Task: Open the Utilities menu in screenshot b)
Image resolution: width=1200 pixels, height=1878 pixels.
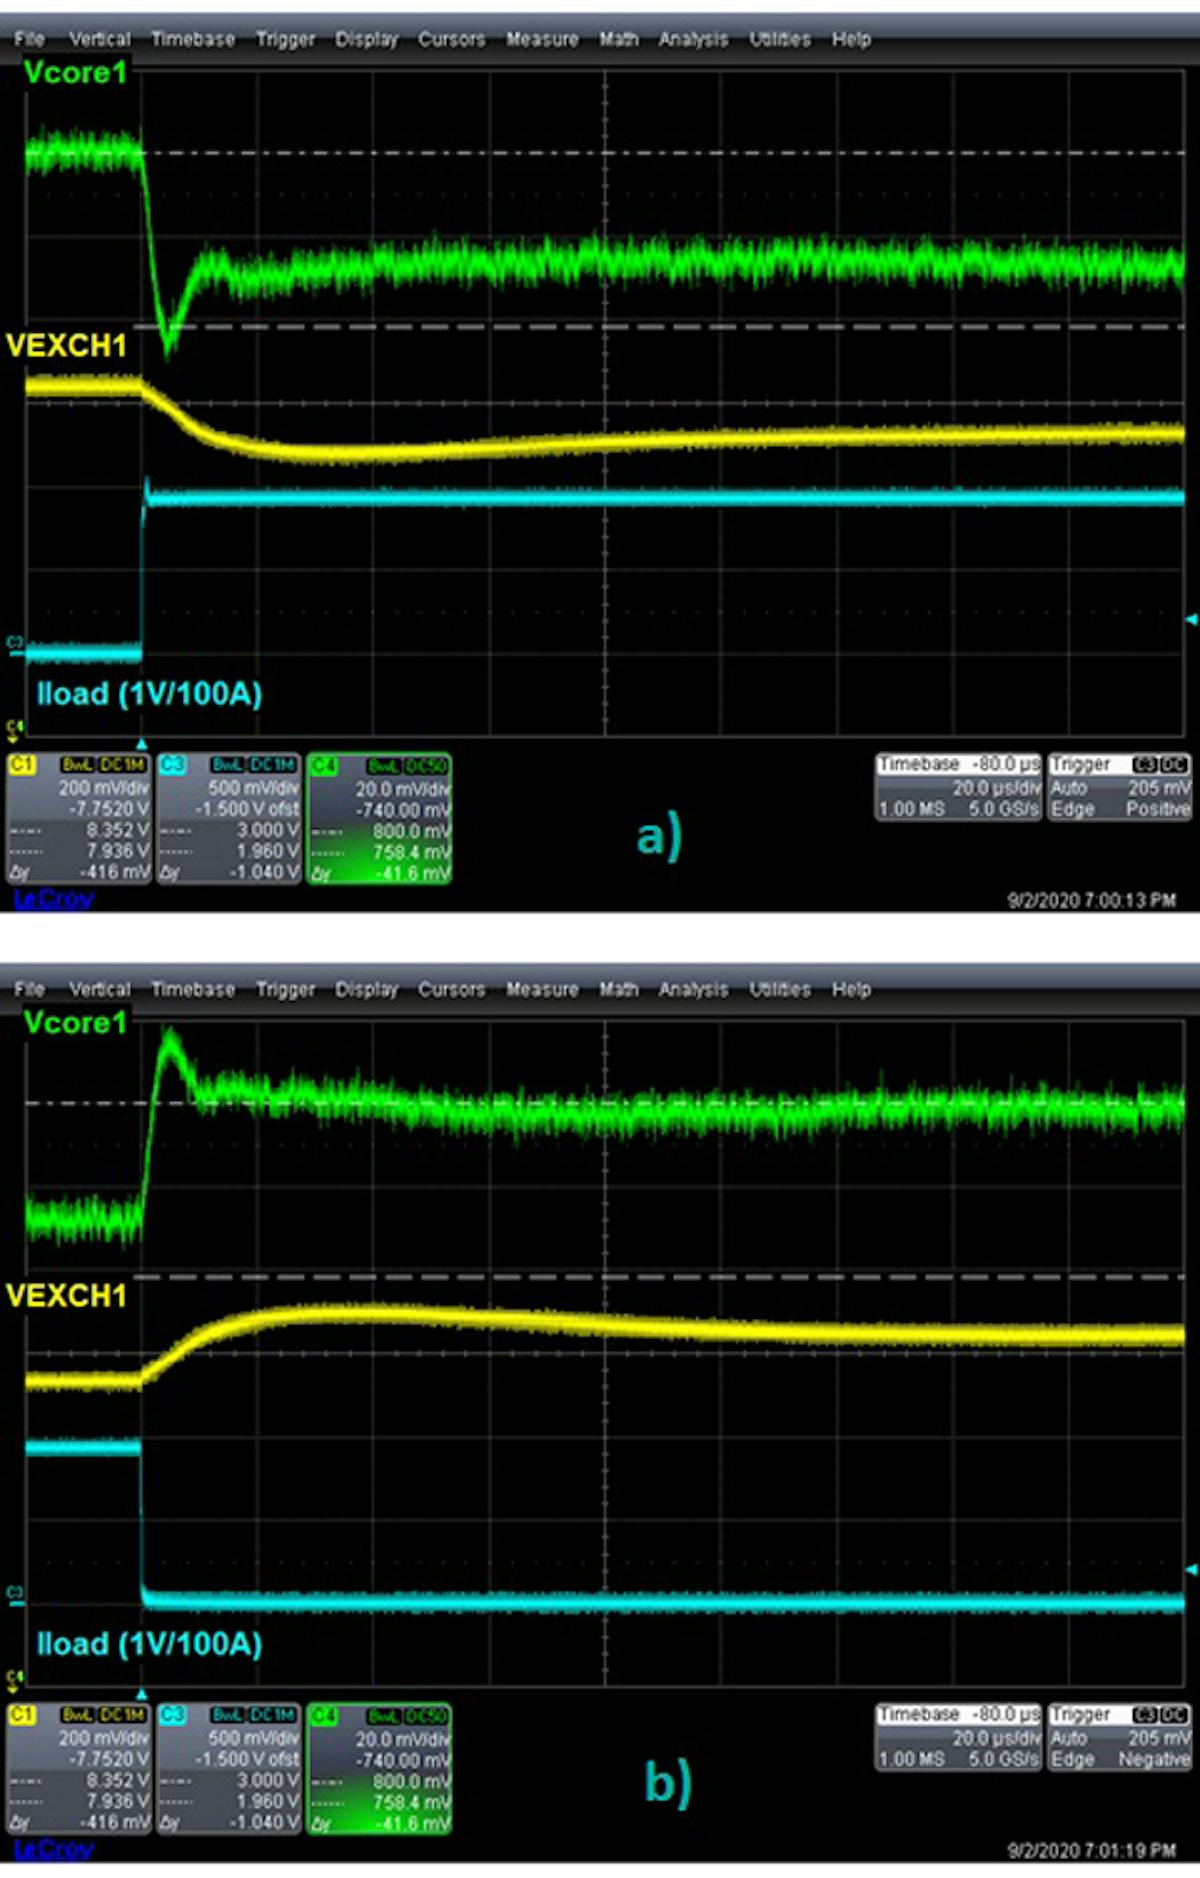Action: [x=780, y=989]
